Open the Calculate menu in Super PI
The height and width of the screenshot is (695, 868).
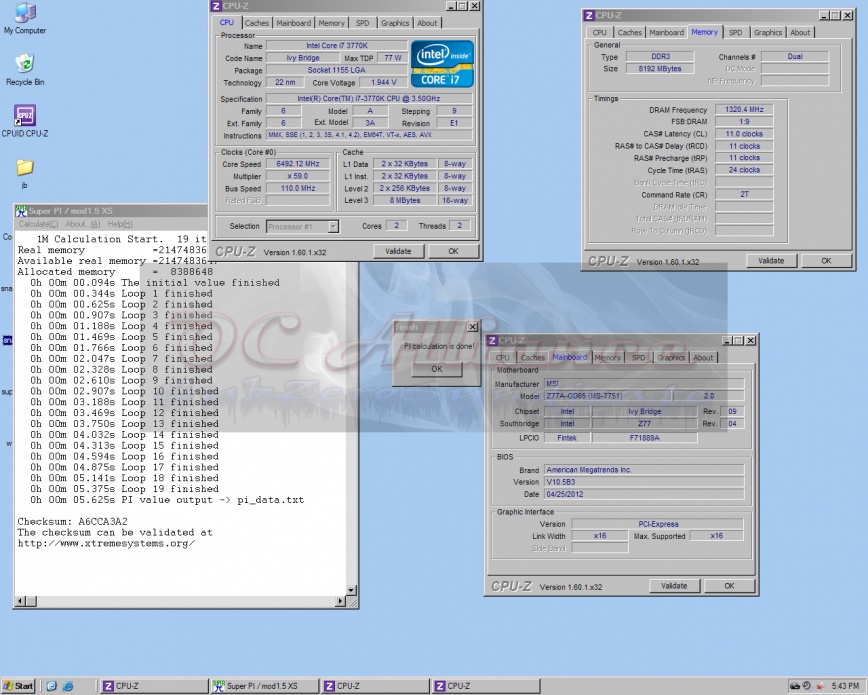coord(38,224)
